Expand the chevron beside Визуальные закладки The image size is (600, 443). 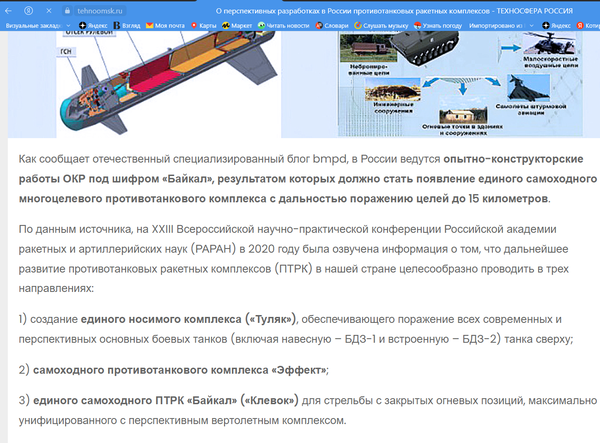click(68, 26)
